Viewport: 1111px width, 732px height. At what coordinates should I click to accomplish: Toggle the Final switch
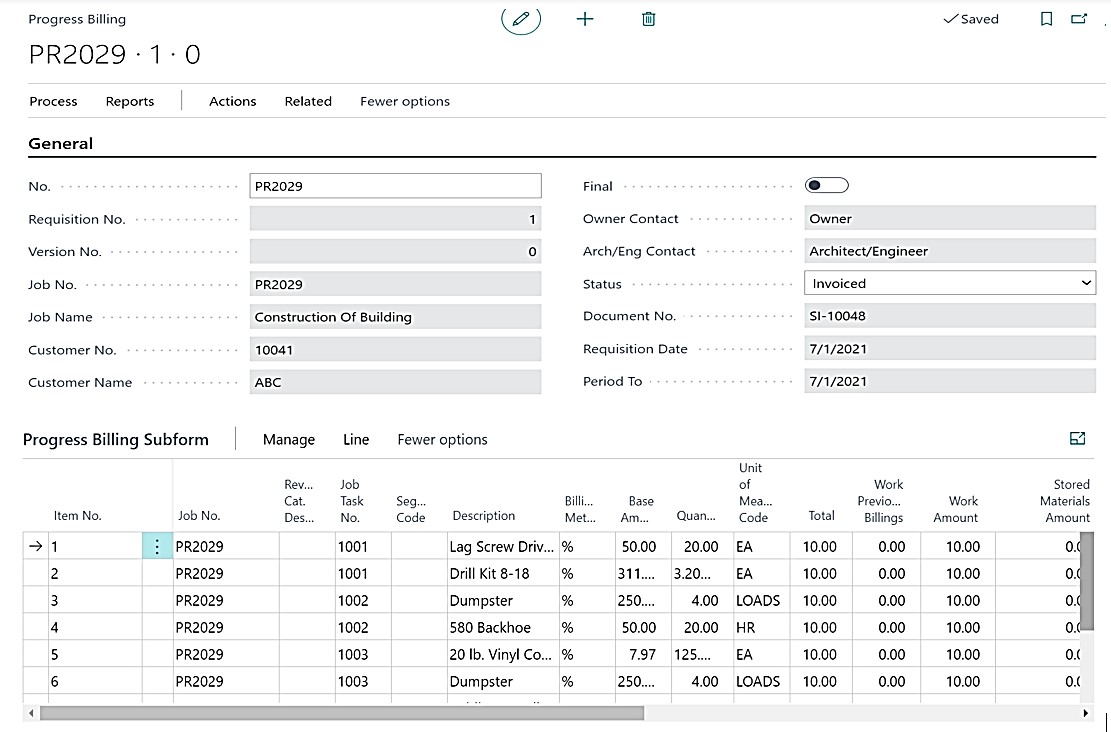[826, 185]
